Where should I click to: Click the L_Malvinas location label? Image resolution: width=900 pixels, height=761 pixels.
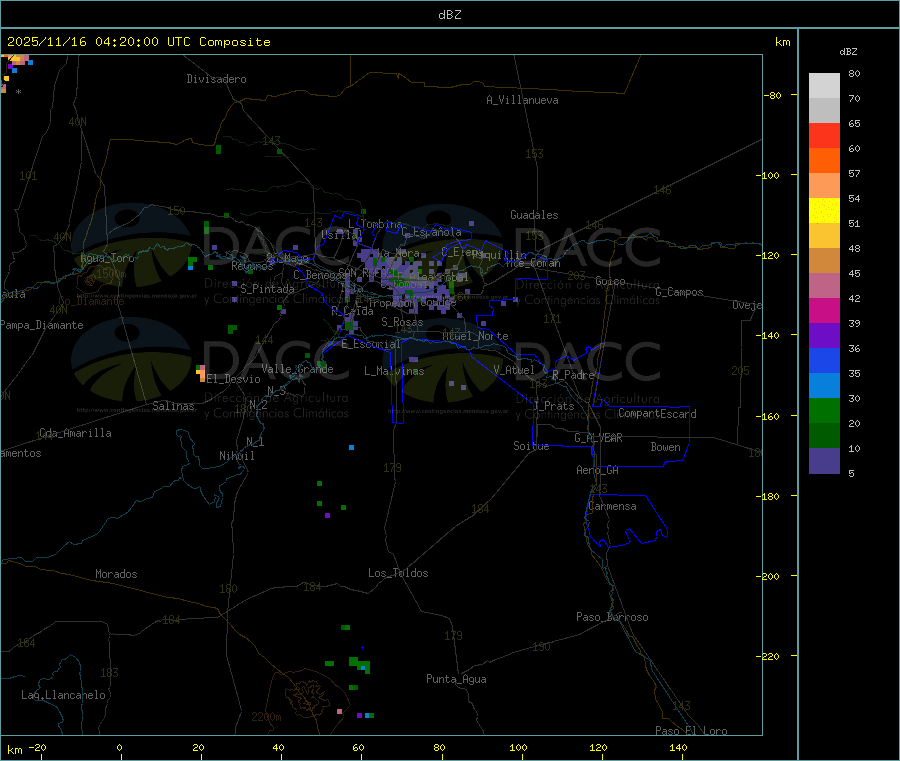point(394,371)
